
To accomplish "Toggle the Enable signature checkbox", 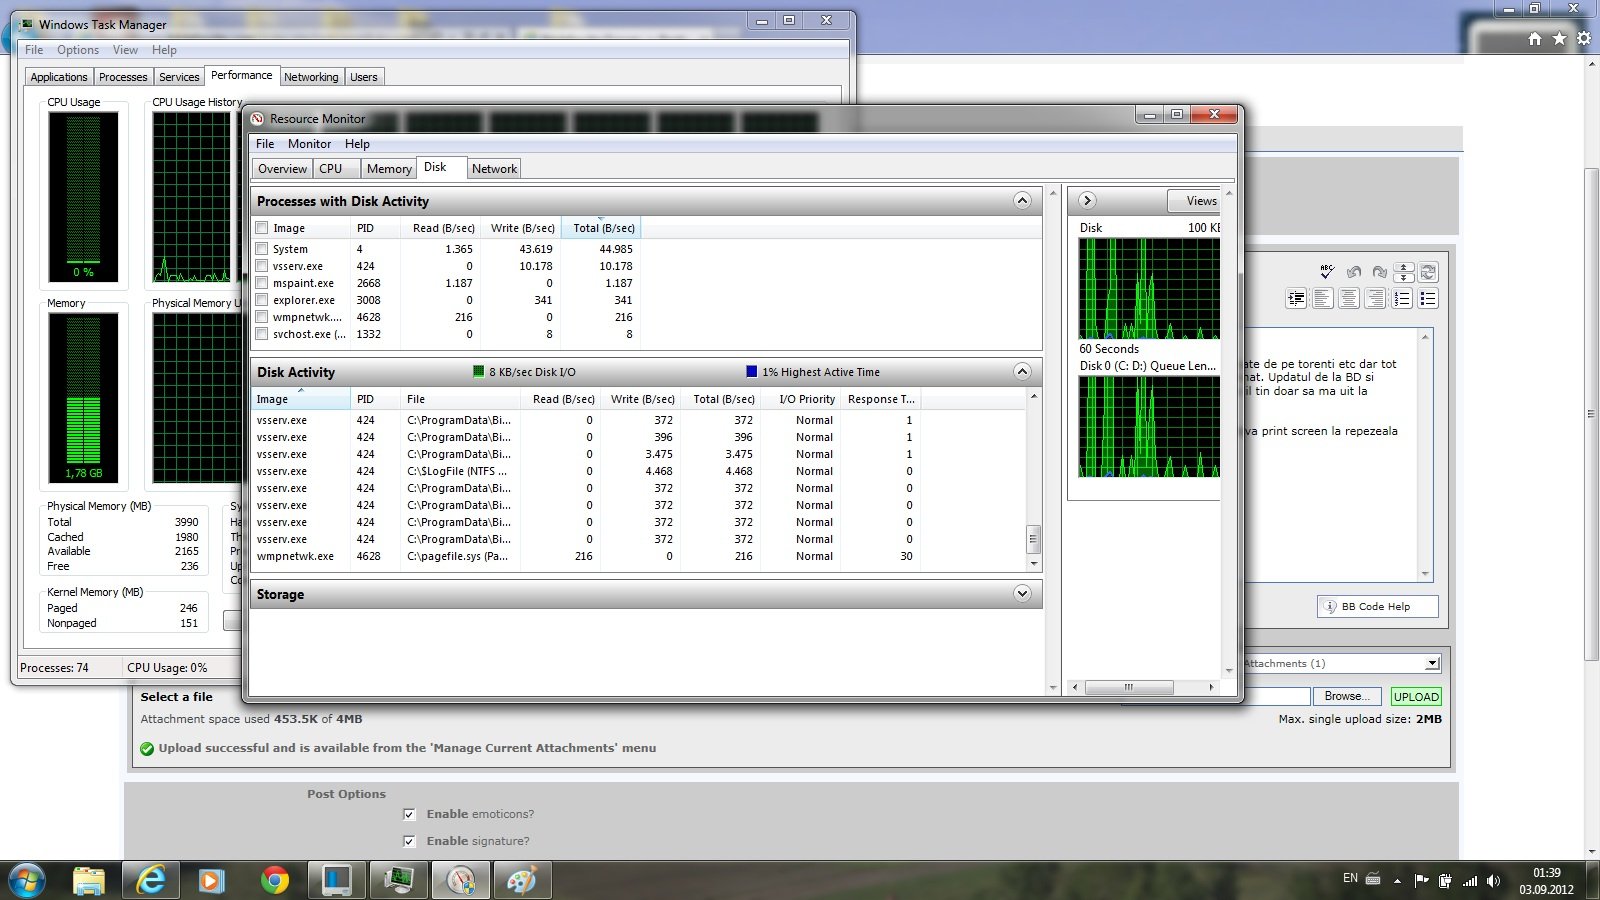I will coord(409,841).
